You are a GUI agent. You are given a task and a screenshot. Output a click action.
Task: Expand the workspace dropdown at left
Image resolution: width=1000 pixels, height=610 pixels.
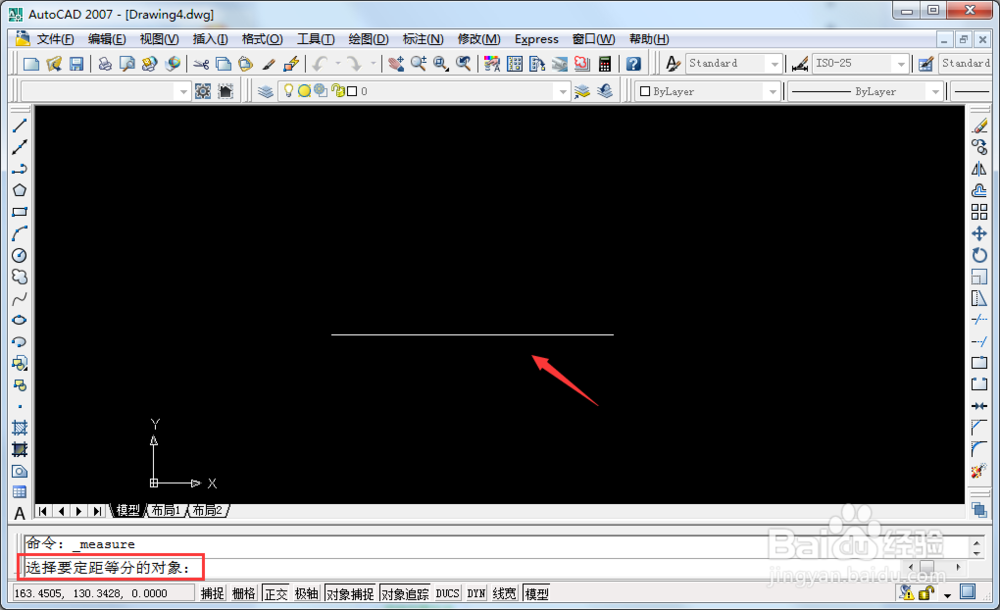point(183,91)
